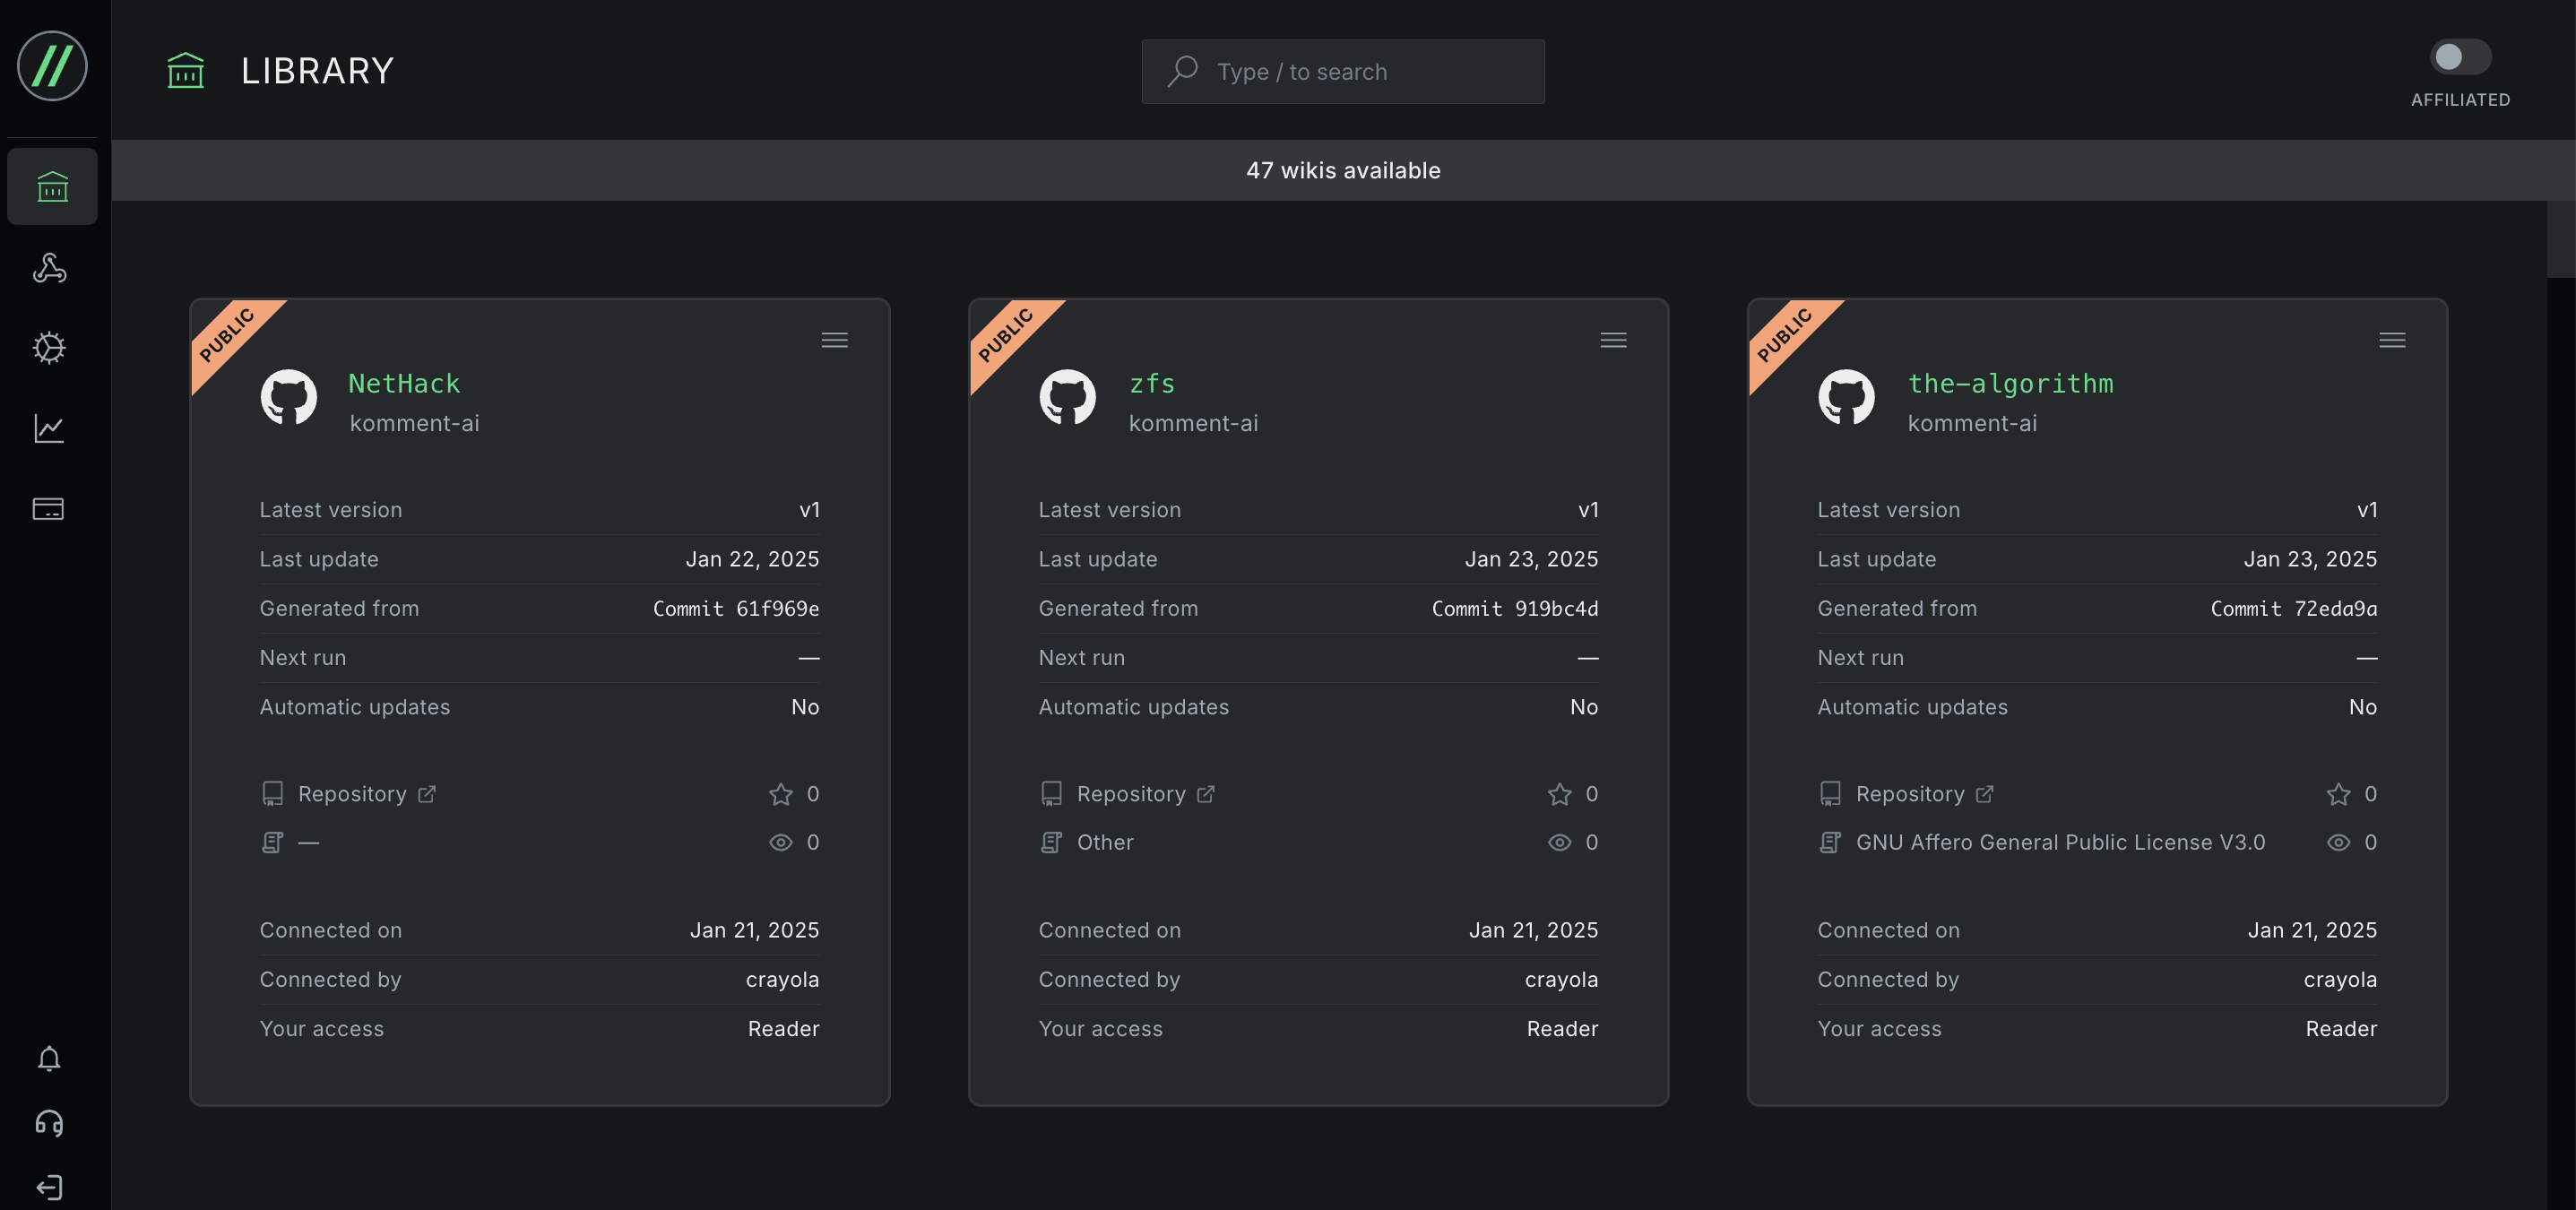2576x1210 pixels.
Task: Click the AFFILIATED label text
Action: (2460, 100)
